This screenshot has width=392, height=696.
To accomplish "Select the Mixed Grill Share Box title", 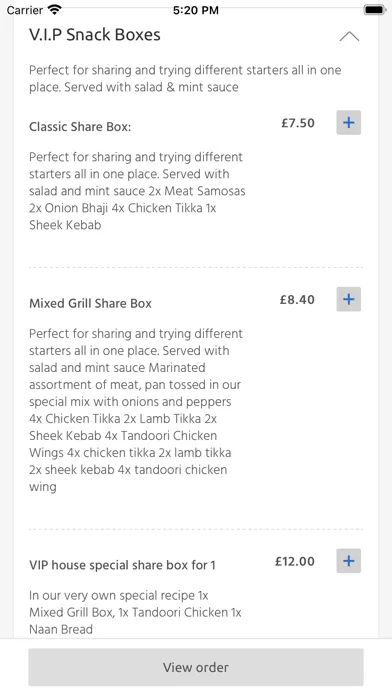I will point(90,304).
